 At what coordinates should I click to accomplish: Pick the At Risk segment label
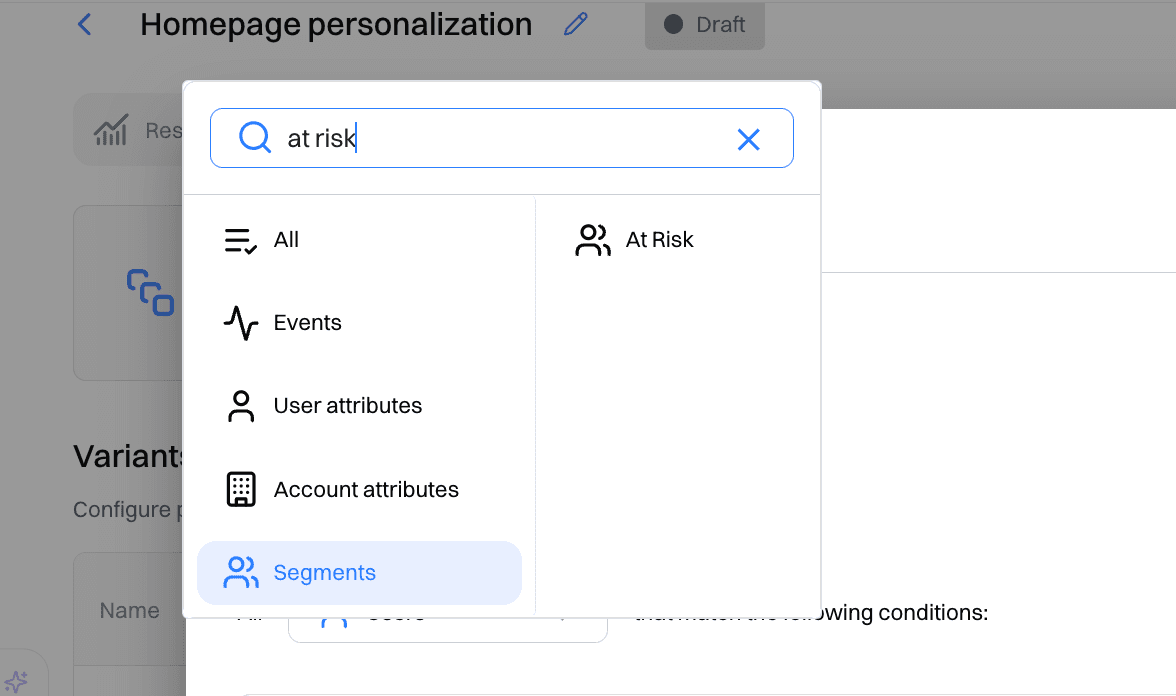point(659,240)
